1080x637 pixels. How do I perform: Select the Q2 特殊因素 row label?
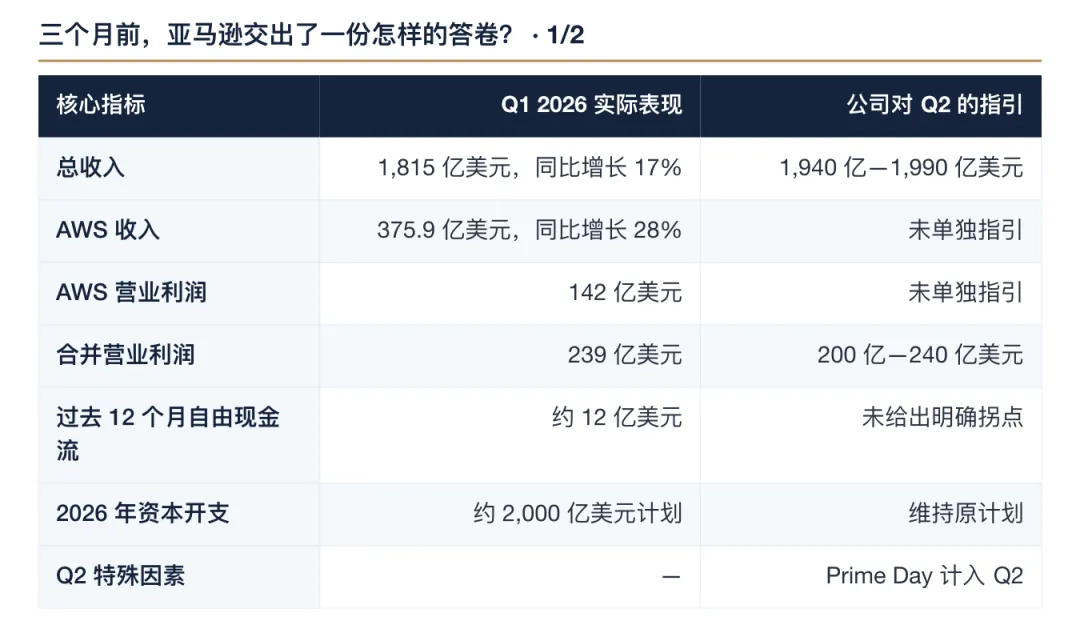[x=121, y=575]
